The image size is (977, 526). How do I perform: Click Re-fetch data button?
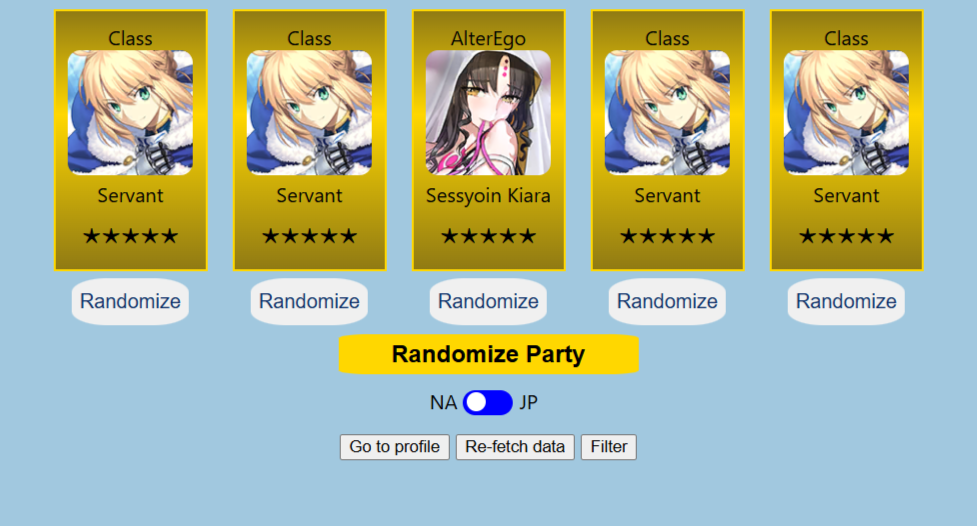click(515, 447)
